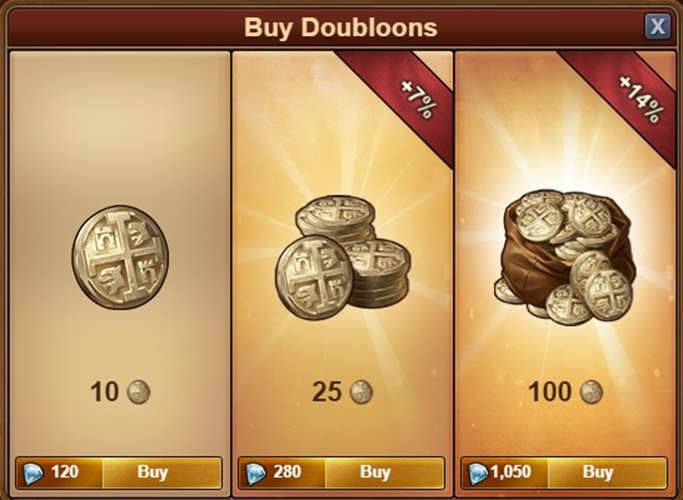Select the 10 doubloons quantity label
Screen dimensions: 683x500
105,392
